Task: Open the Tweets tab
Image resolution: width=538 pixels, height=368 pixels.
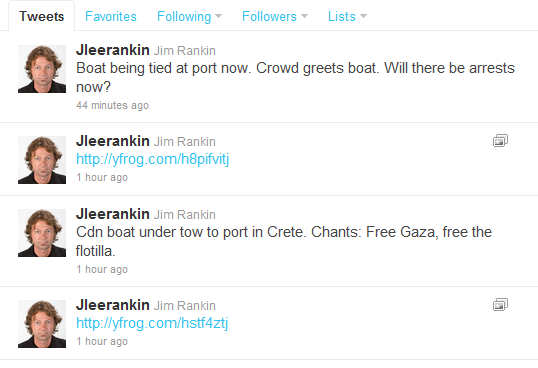Action: click(x=42, y=16)
